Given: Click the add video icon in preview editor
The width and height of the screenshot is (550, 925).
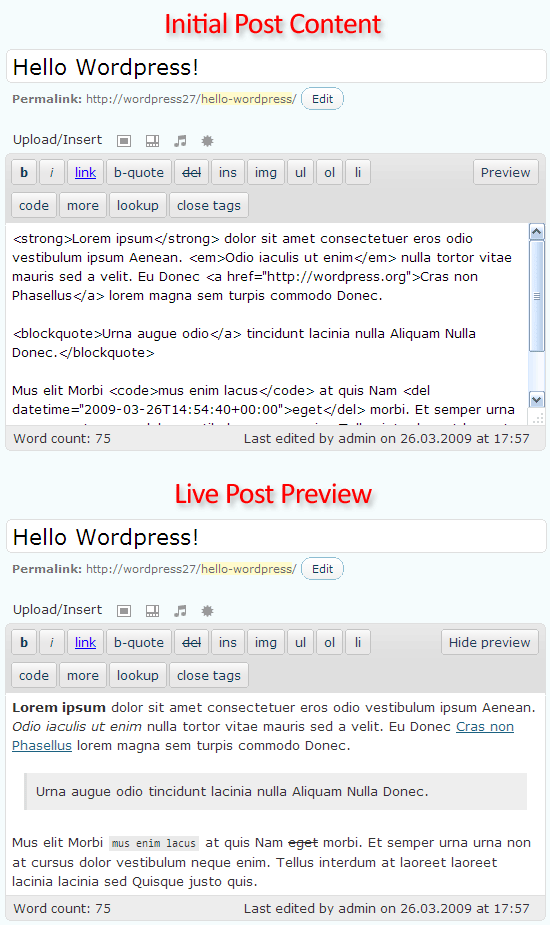Looking at the screenshot, I should (x=152, y=611).
